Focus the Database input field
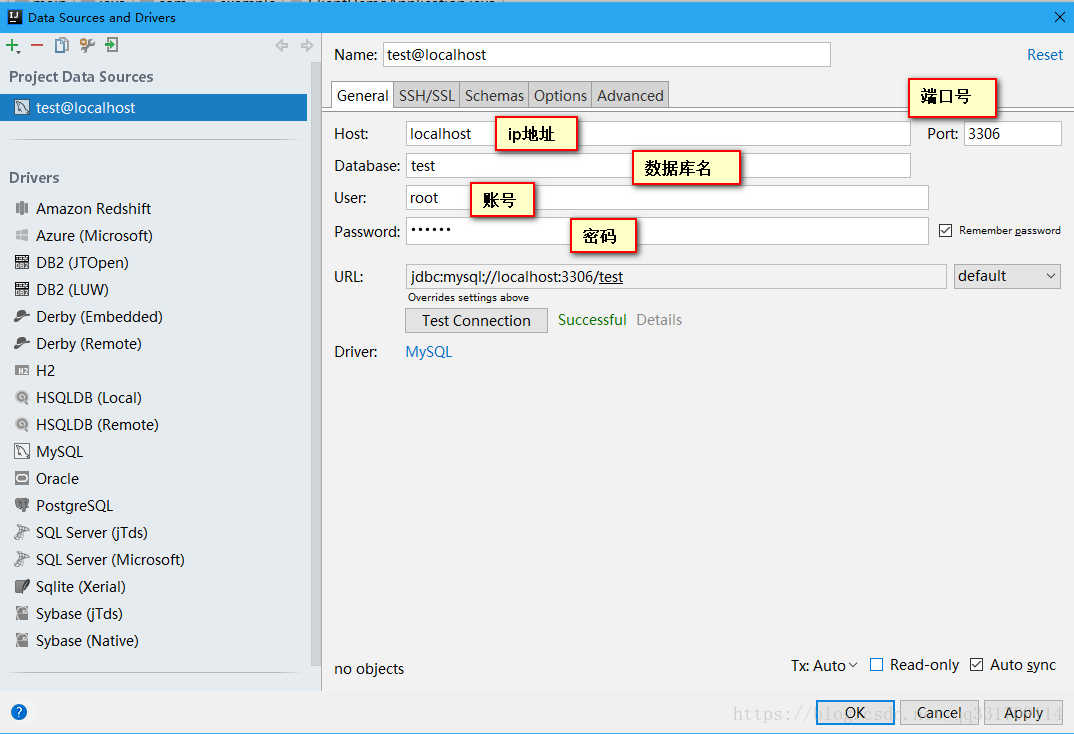This screenshot has width=1074, height=734. (658, 166)
